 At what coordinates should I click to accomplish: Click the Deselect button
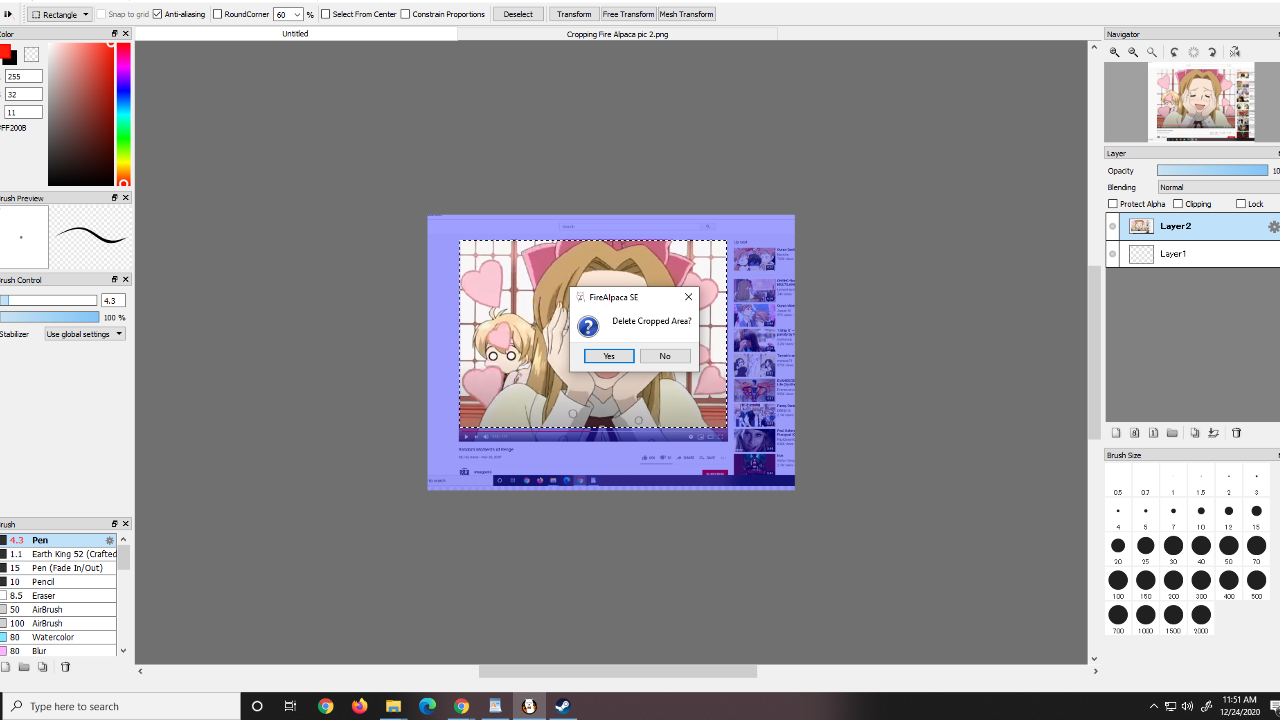(x=518, y=14)
